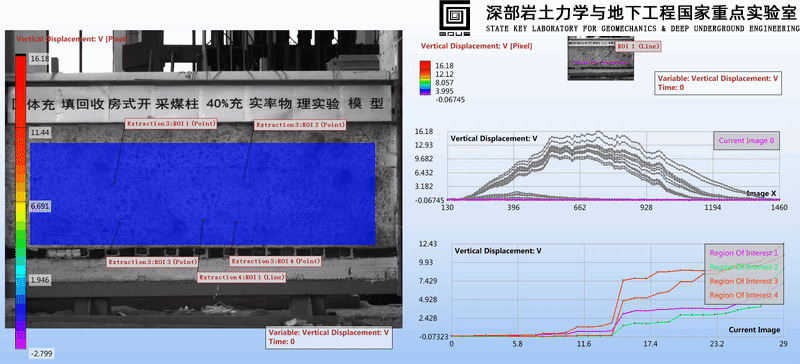
Task: Click the 'Vertical Displacement: V' title of the line chart
Action: [x=494, y=138]
